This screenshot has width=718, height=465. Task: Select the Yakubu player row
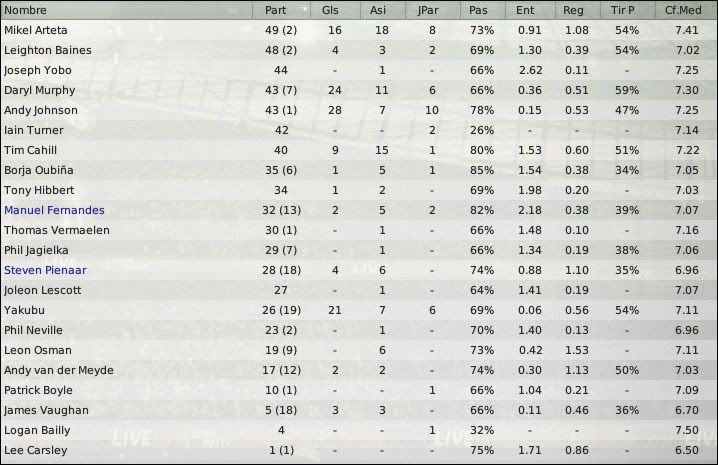coord(359,310)
